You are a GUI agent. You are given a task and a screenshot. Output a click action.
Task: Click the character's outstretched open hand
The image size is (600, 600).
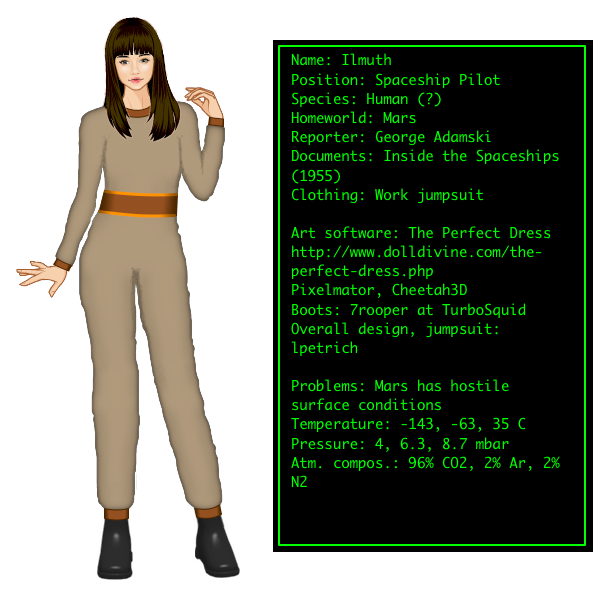[x=40, y=273]
